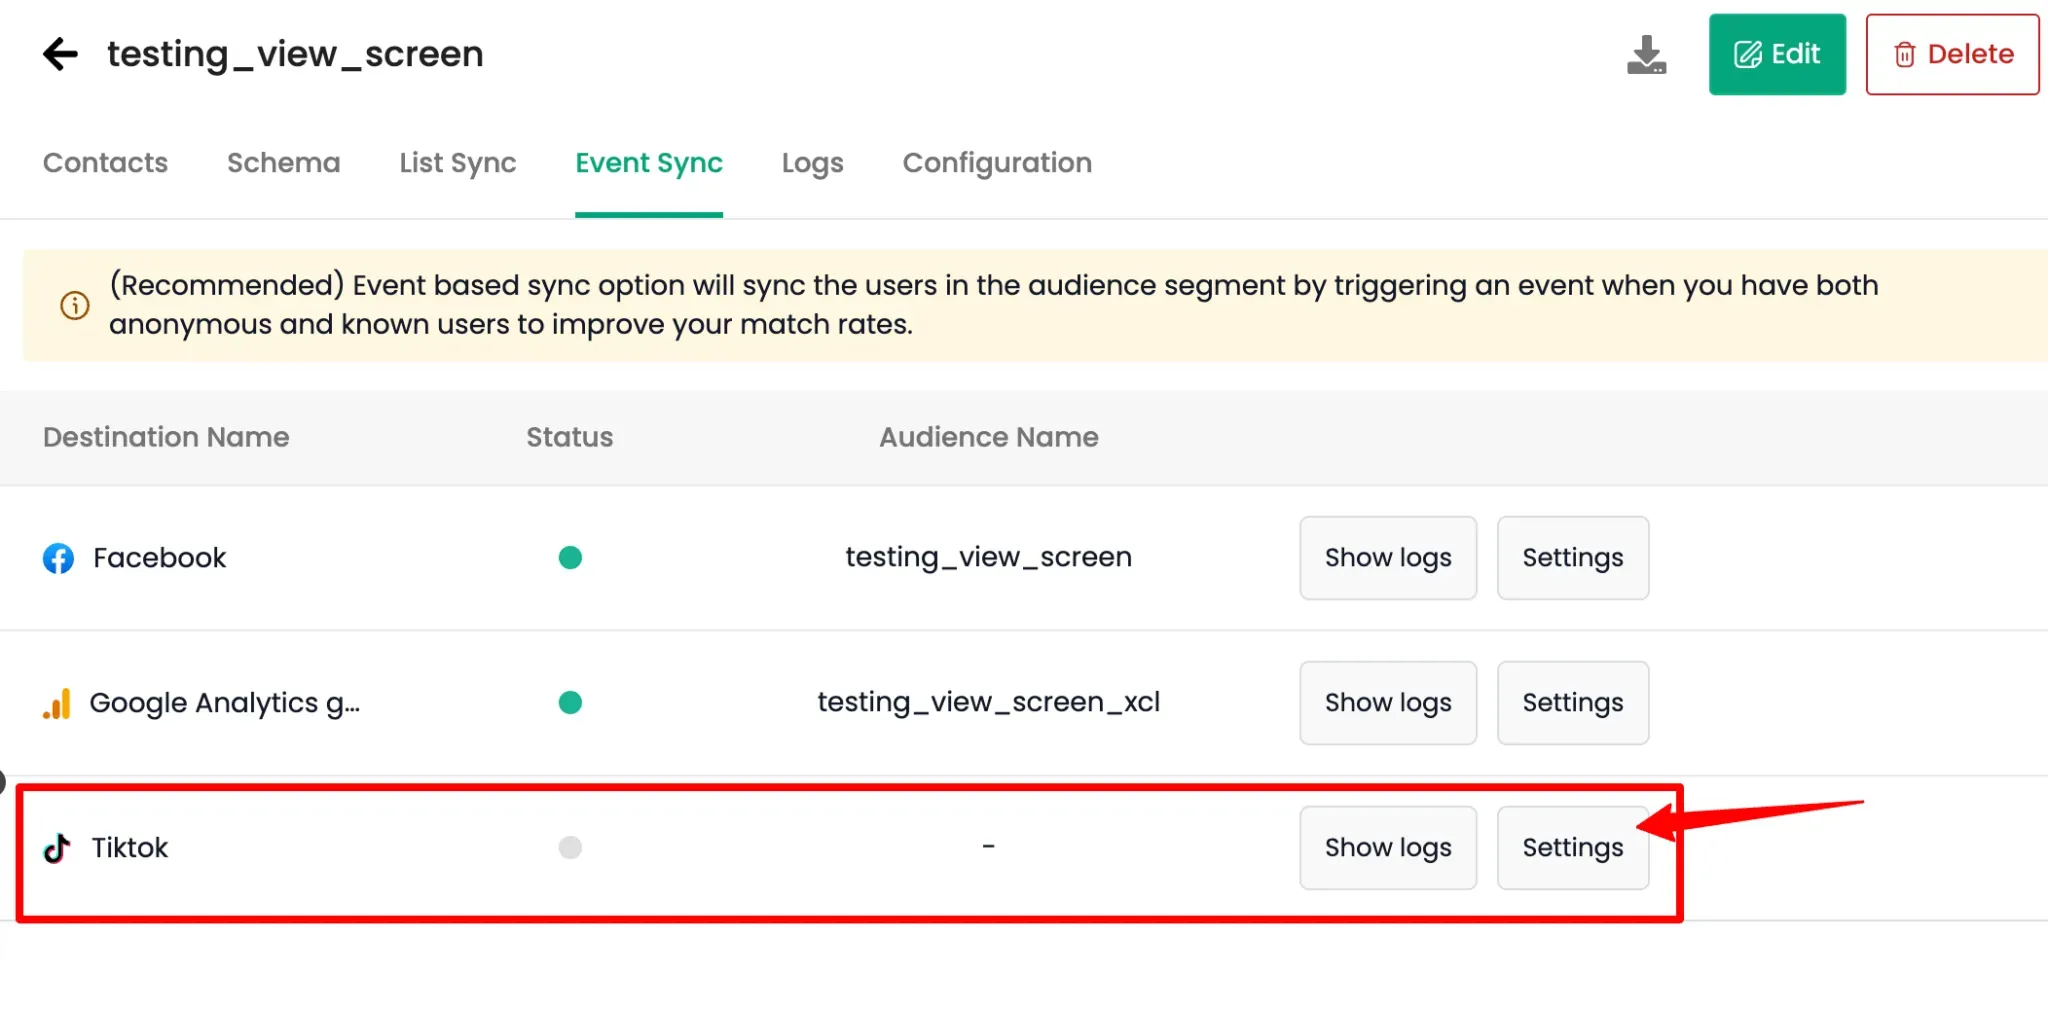Open Settings for Facebook

(1573, 558)
